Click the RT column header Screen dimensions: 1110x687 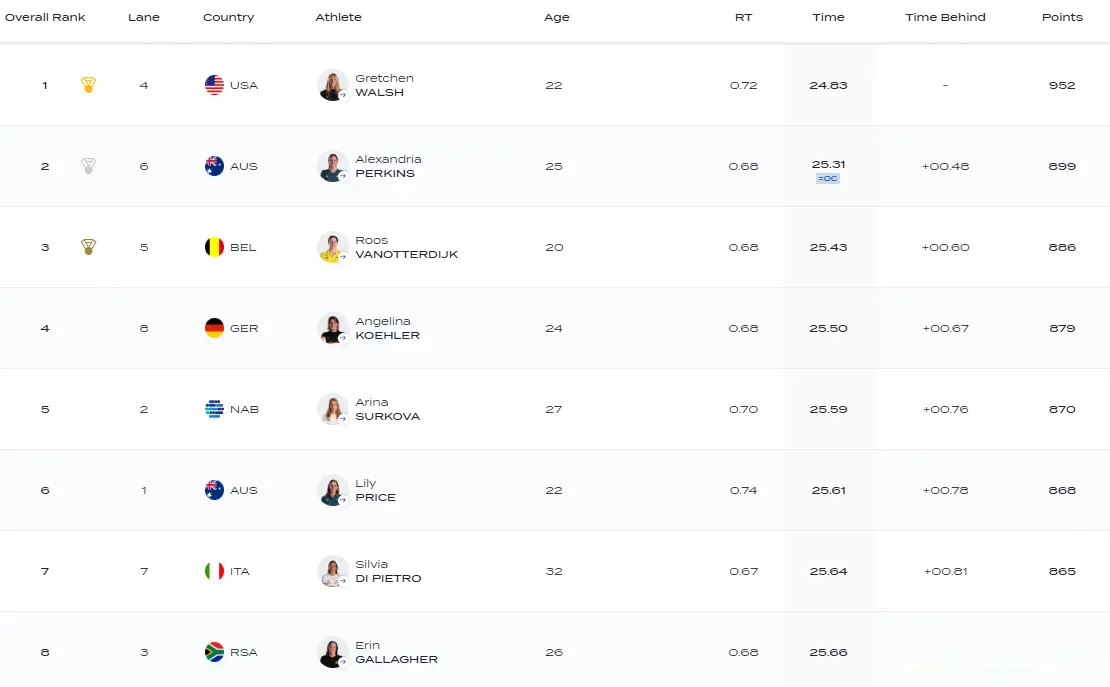(743, 17)
